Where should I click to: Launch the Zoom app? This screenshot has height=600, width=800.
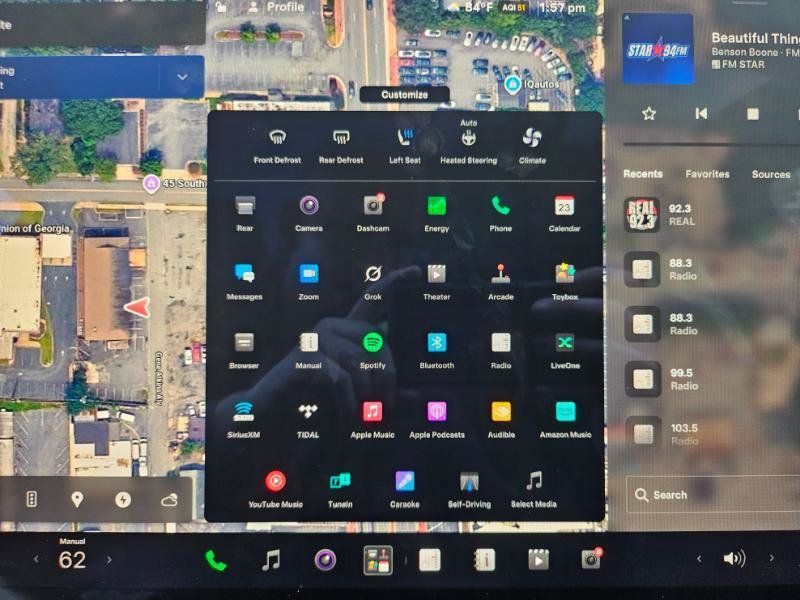[309, 274]
